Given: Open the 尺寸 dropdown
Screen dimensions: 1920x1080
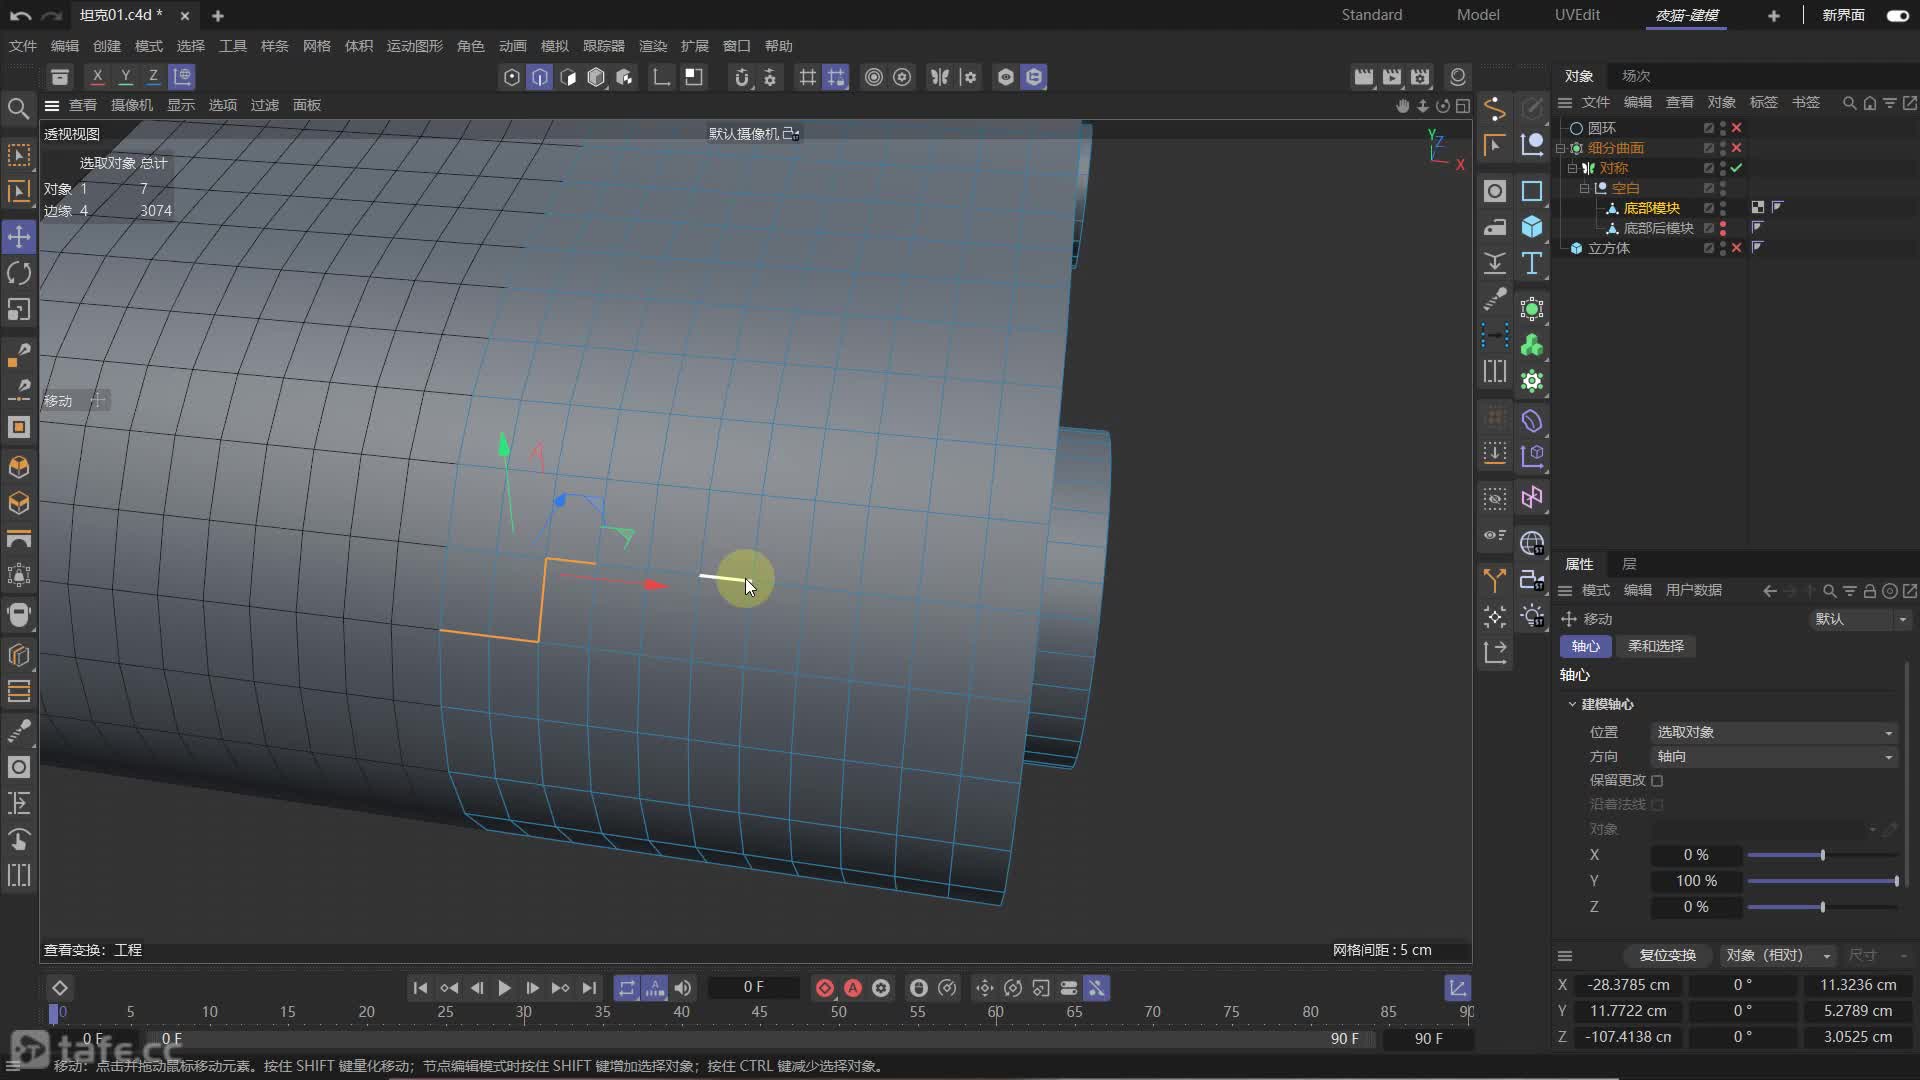Looking at the screenshot, I should point(1878,955).
